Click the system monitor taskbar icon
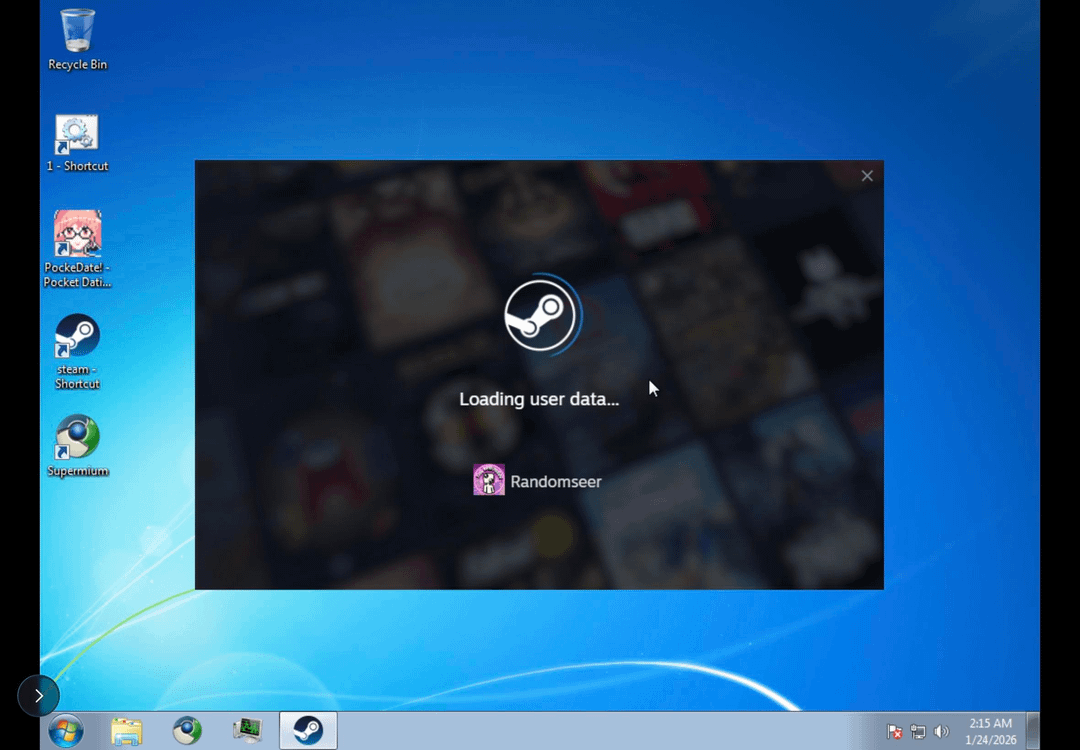 point(247,731)
